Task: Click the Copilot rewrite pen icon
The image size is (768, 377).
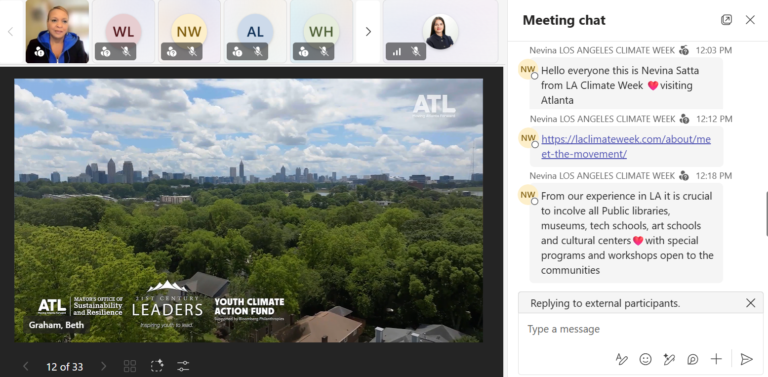Action: point(669,359)
